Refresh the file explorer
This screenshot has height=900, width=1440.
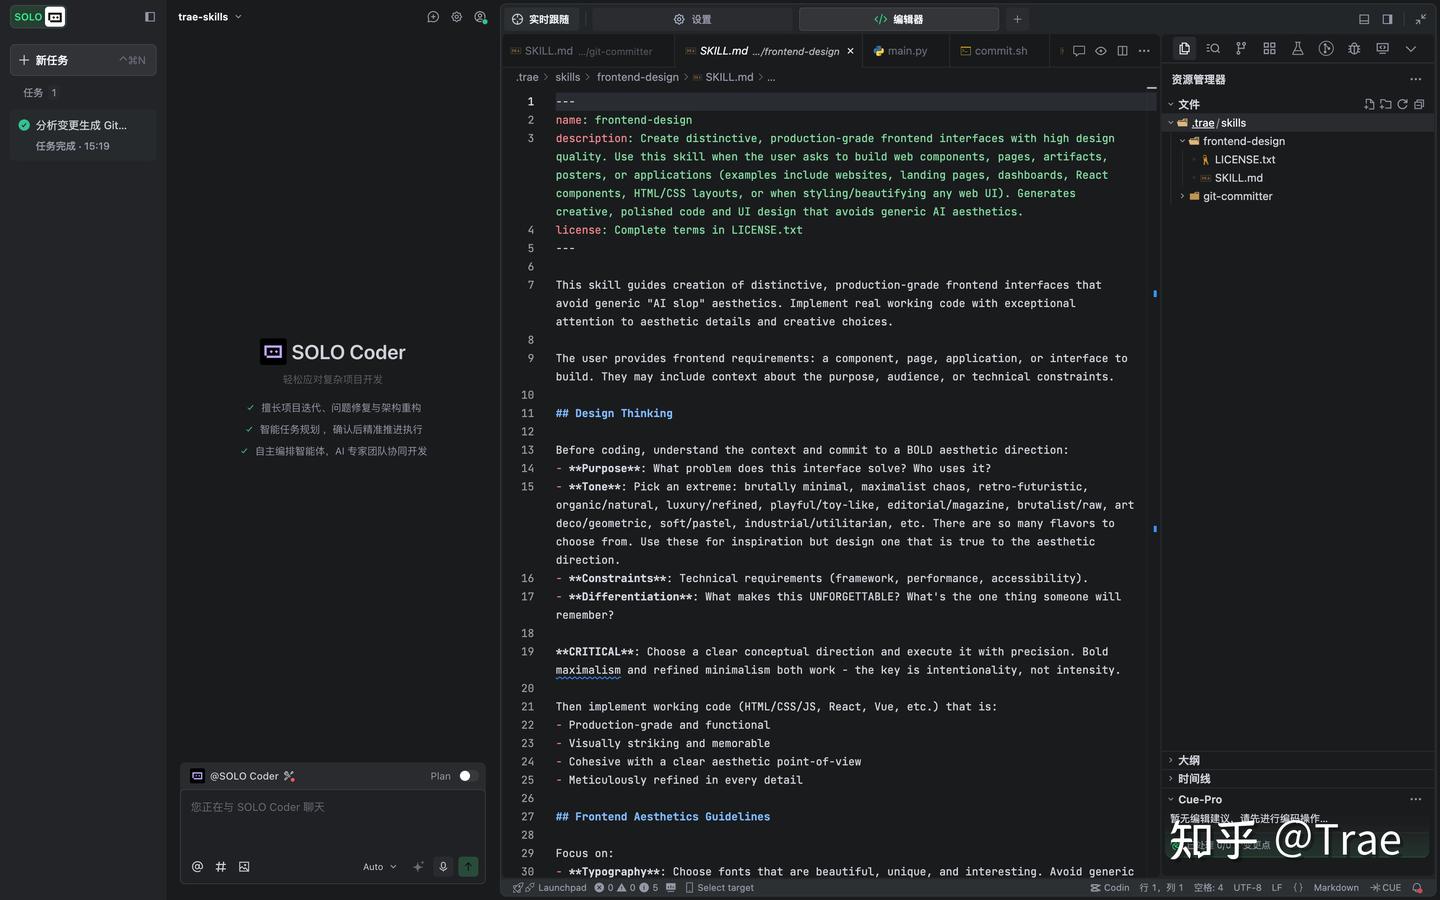tap(1402, 104)
